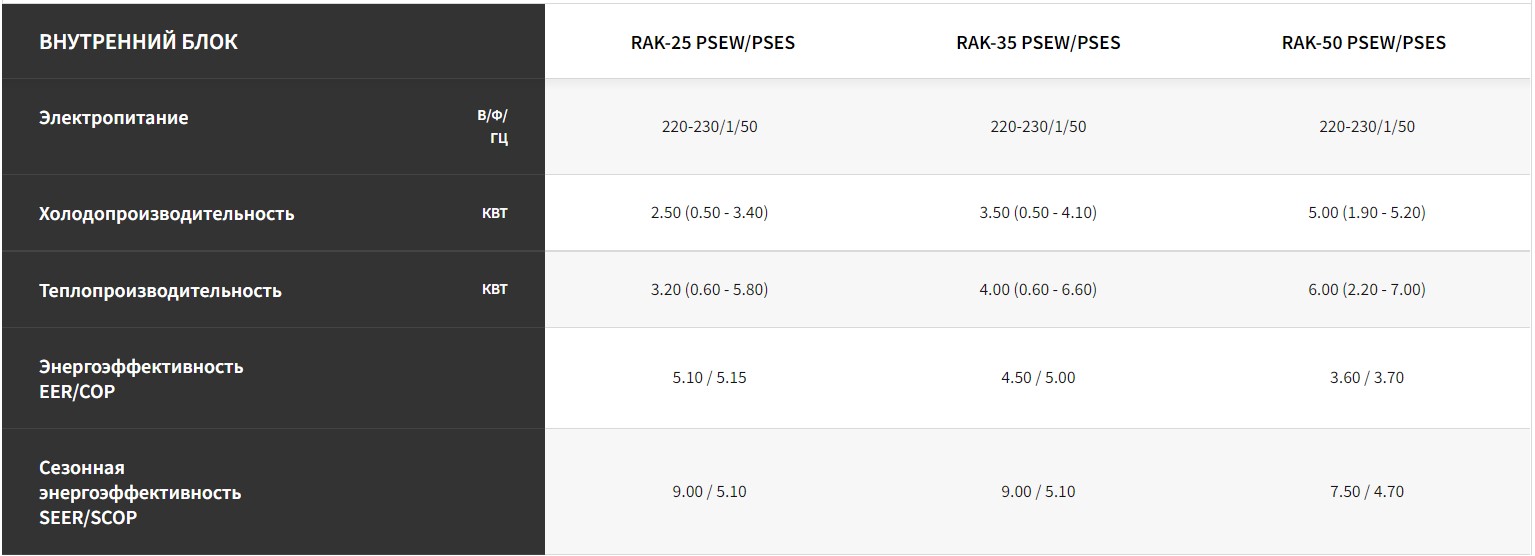The image size is (1535, 556).
Task: Click the 2.50 (0.50 - 3.40) cell
Action: coord(709,212)
